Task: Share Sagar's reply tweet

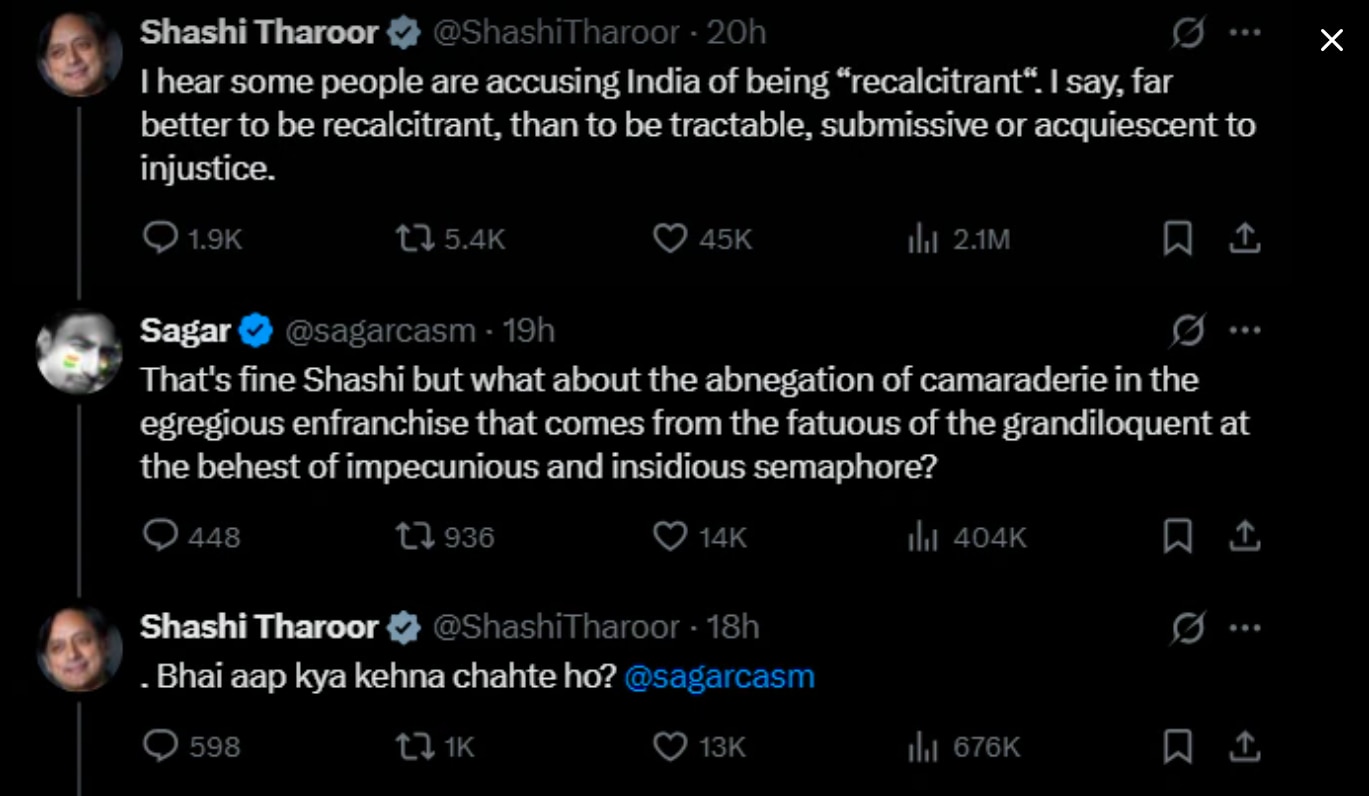Action: pyautogui.click(x=1245, y=537)
